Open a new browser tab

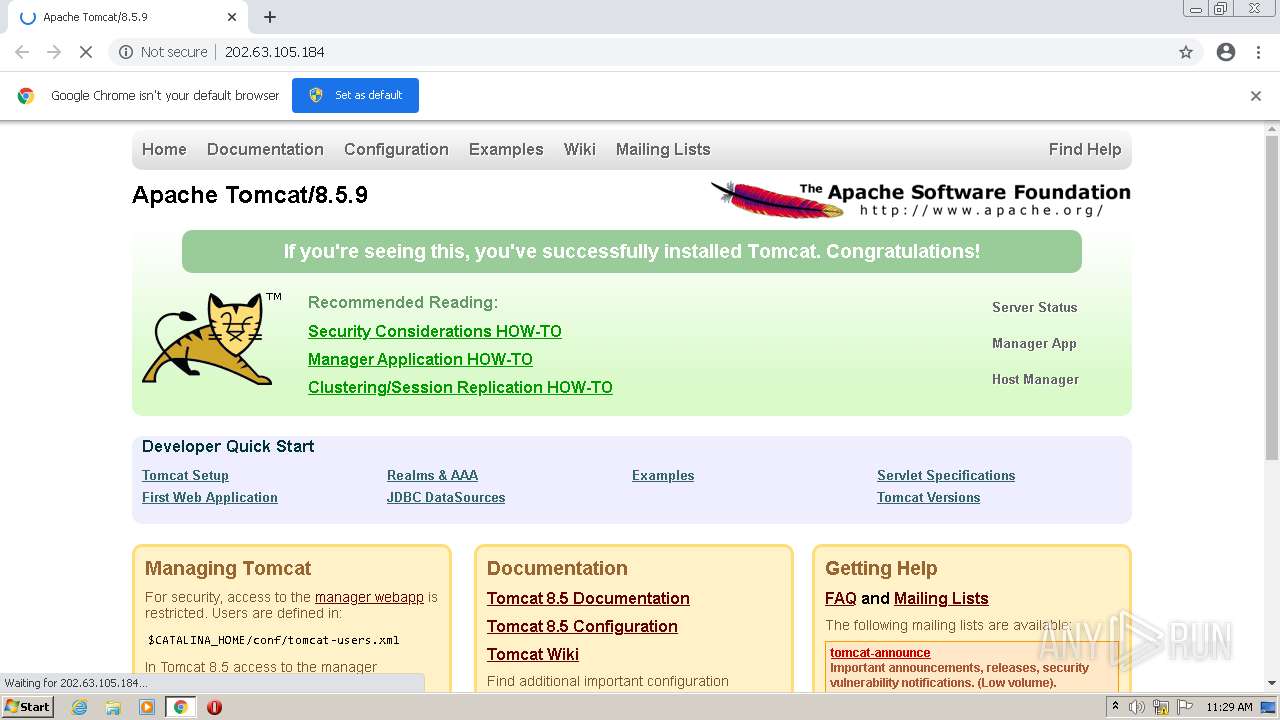point(270,17)
